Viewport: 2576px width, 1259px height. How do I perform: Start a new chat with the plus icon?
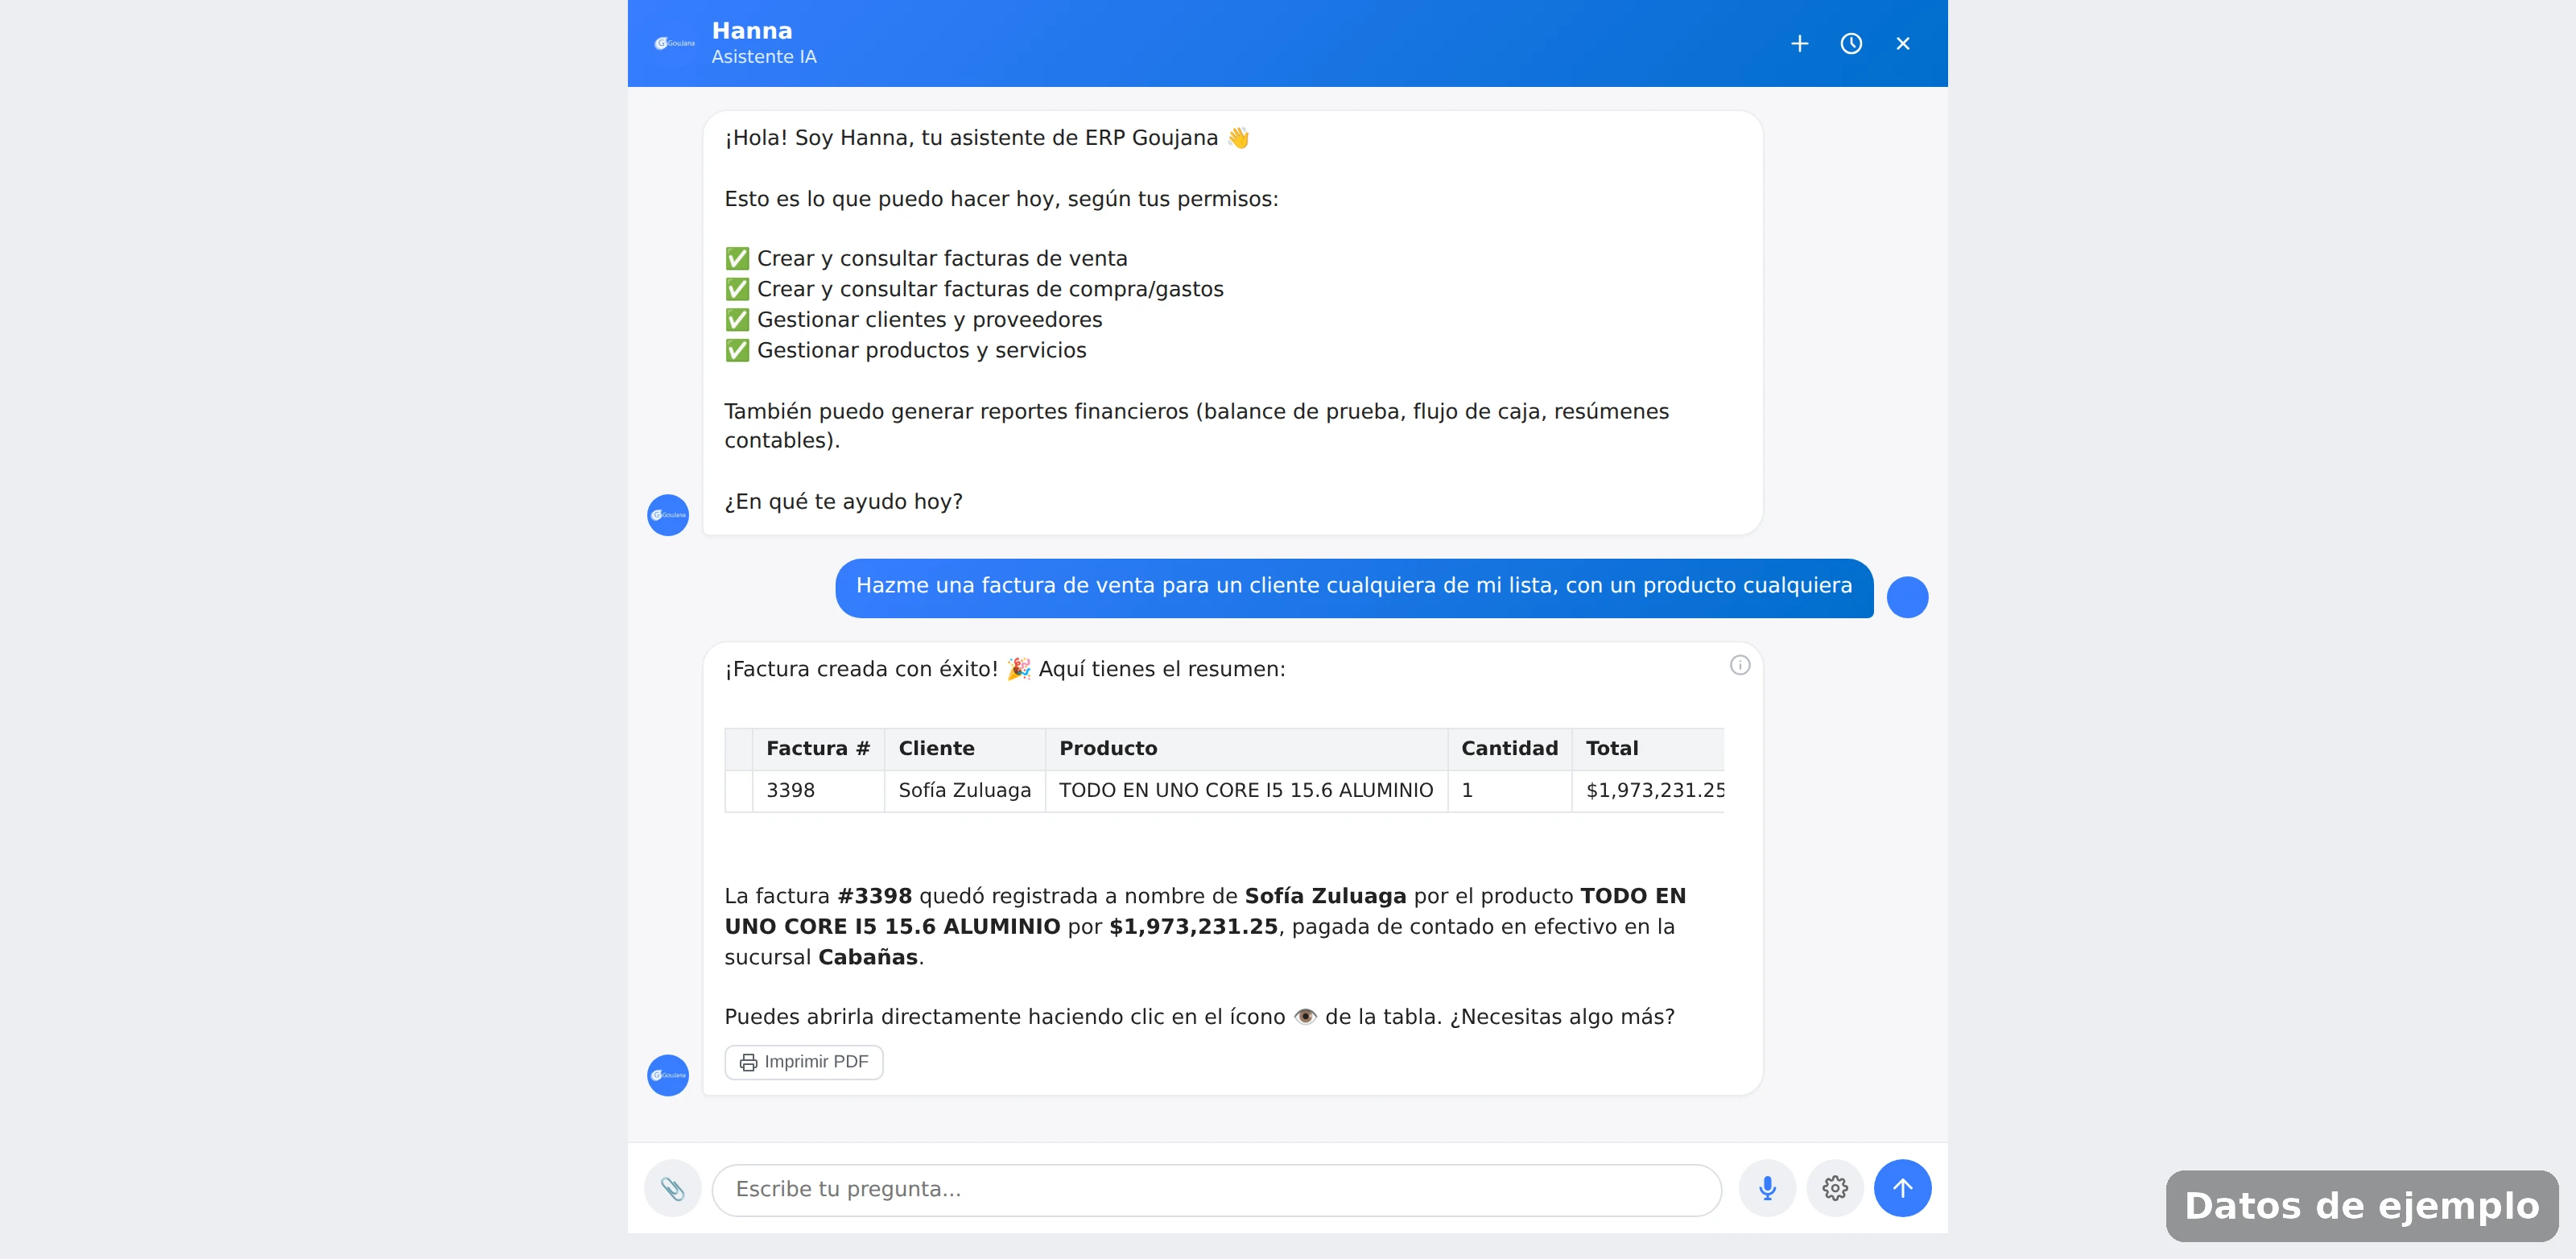coord(1799,44)
